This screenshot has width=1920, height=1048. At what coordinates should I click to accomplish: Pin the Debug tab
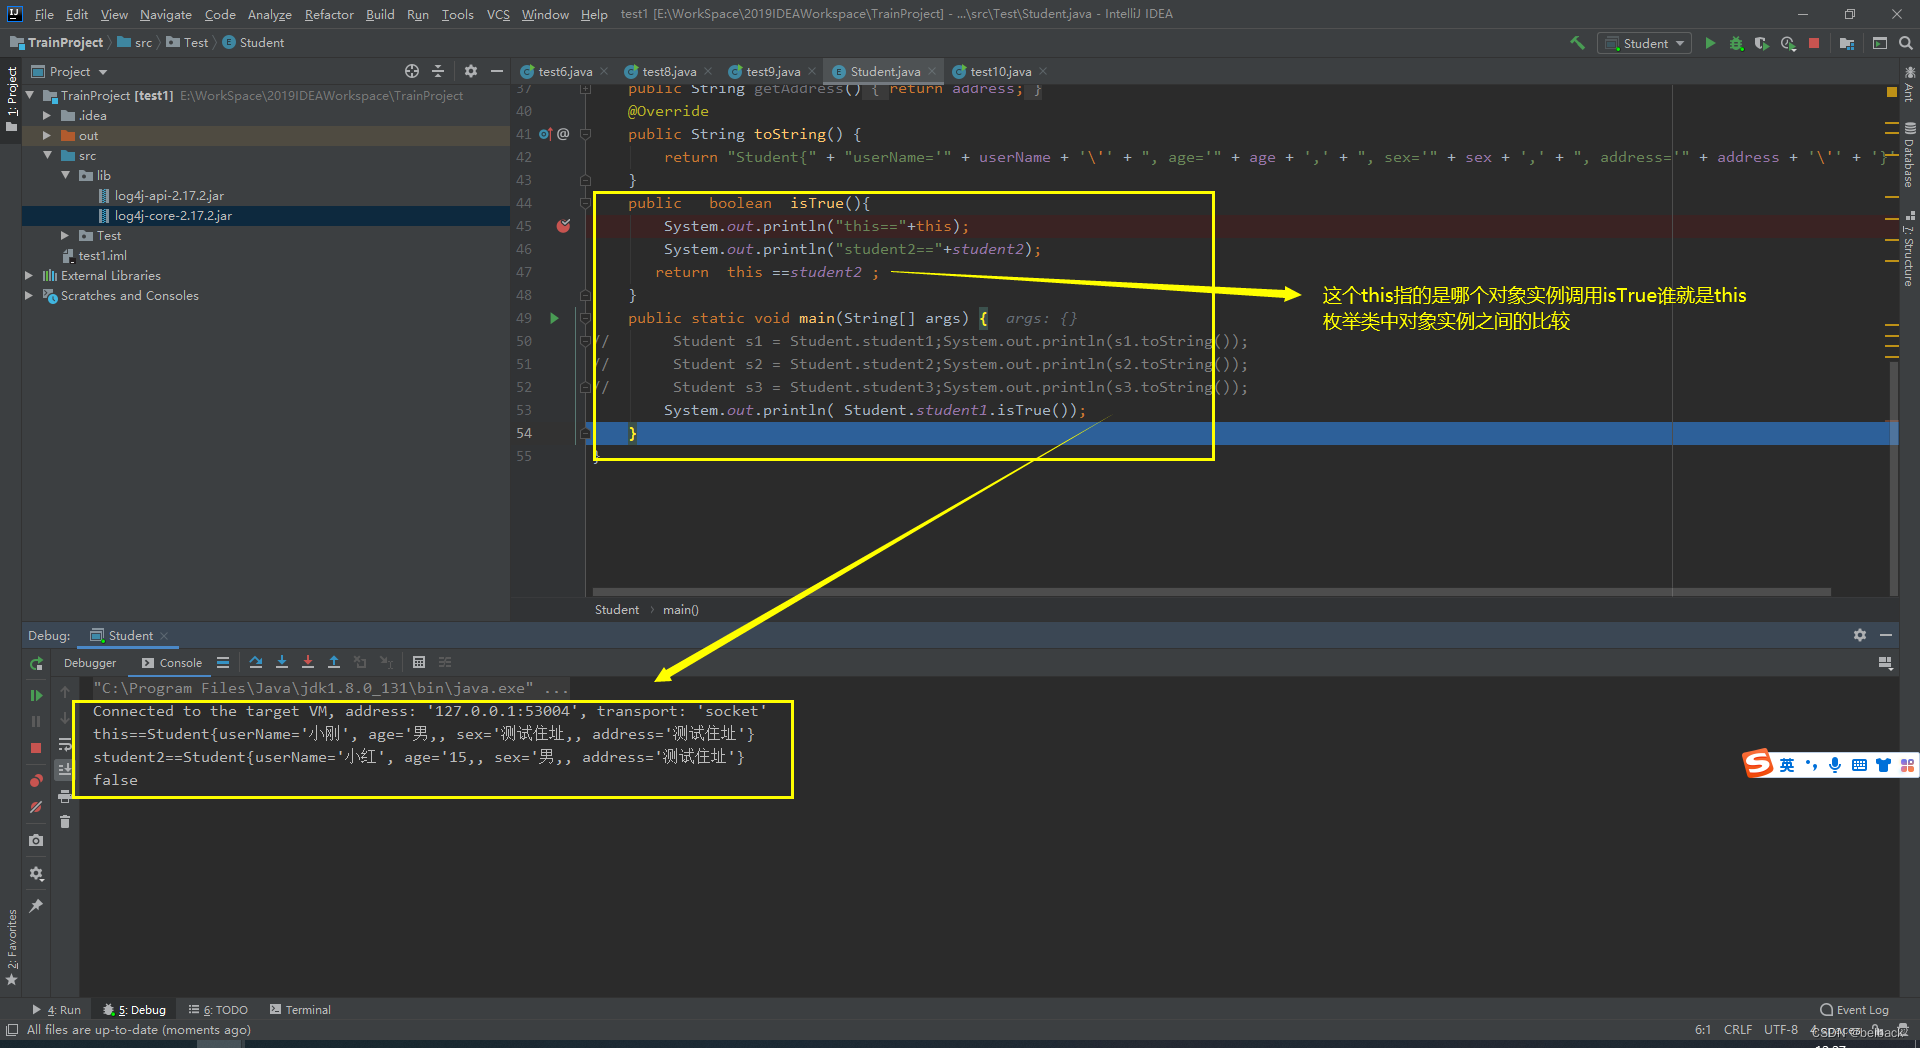click(36, 906)
